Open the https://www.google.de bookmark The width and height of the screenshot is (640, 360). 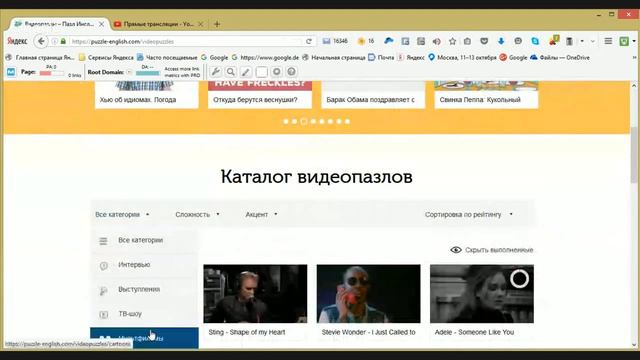coord(265,58)
